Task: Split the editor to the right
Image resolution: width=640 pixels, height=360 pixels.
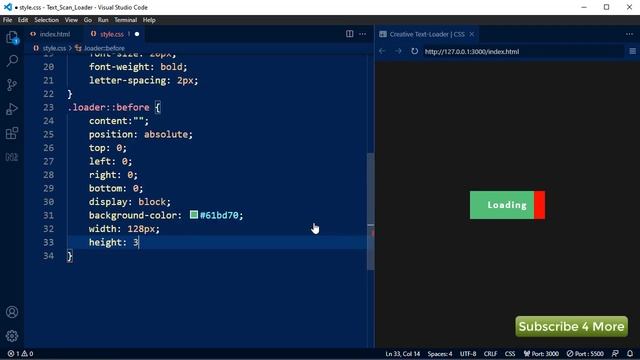Action: click(349, 34)
